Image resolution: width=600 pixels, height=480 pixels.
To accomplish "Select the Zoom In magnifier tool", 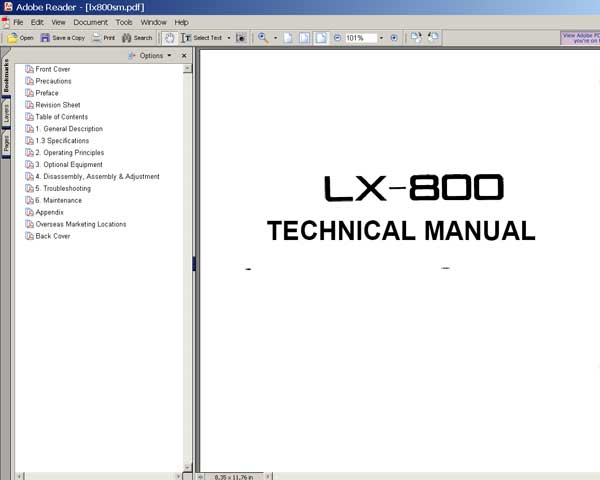I will [263, 38].
